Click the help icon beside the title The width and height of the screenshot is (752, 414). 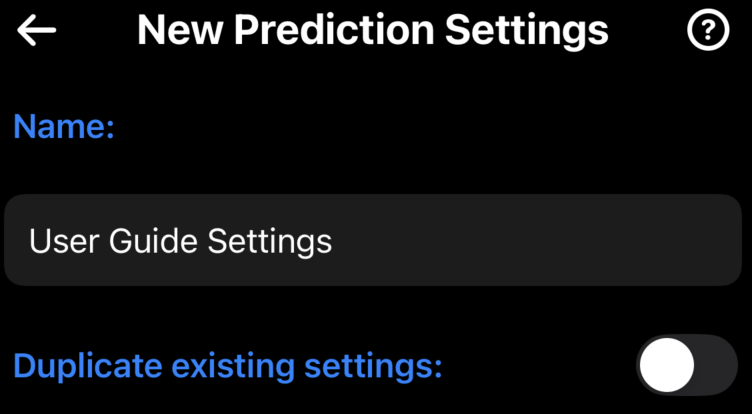coord(708,31)
